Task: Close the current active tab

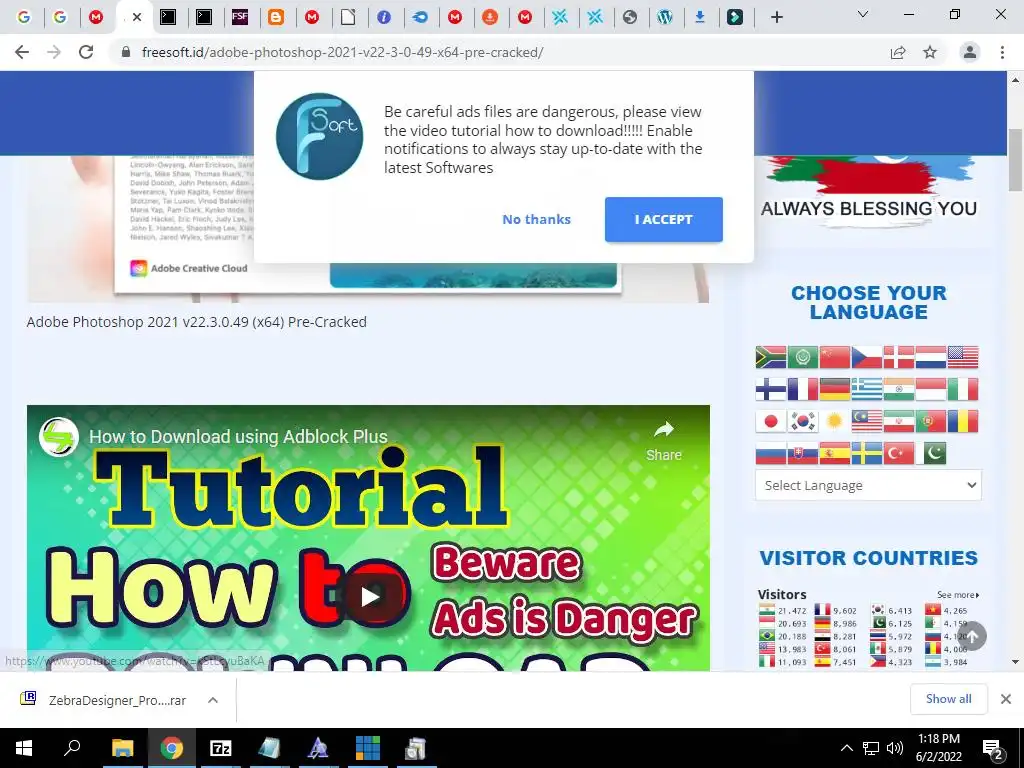Action: tap(136, 17)
